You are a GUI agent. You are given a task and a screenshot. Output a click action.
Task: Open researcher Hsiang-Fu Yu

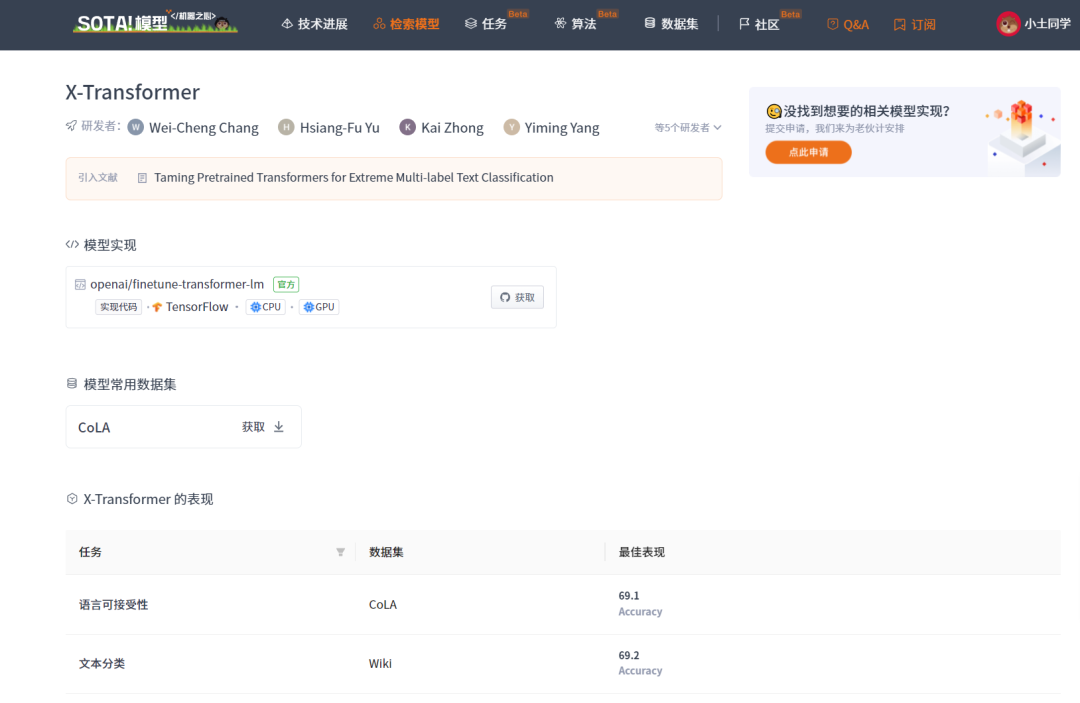coord(340,128)
